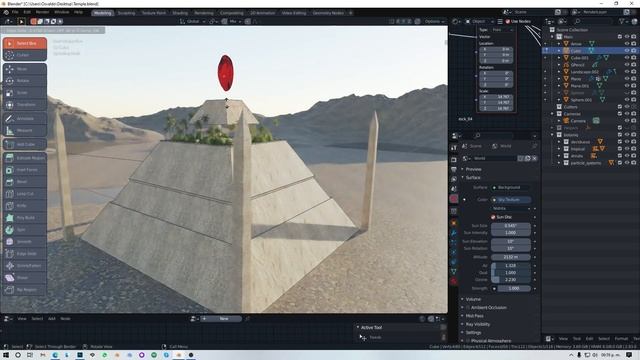Select the Scale tool
This screenshot has width=640, height=360.
24,93
